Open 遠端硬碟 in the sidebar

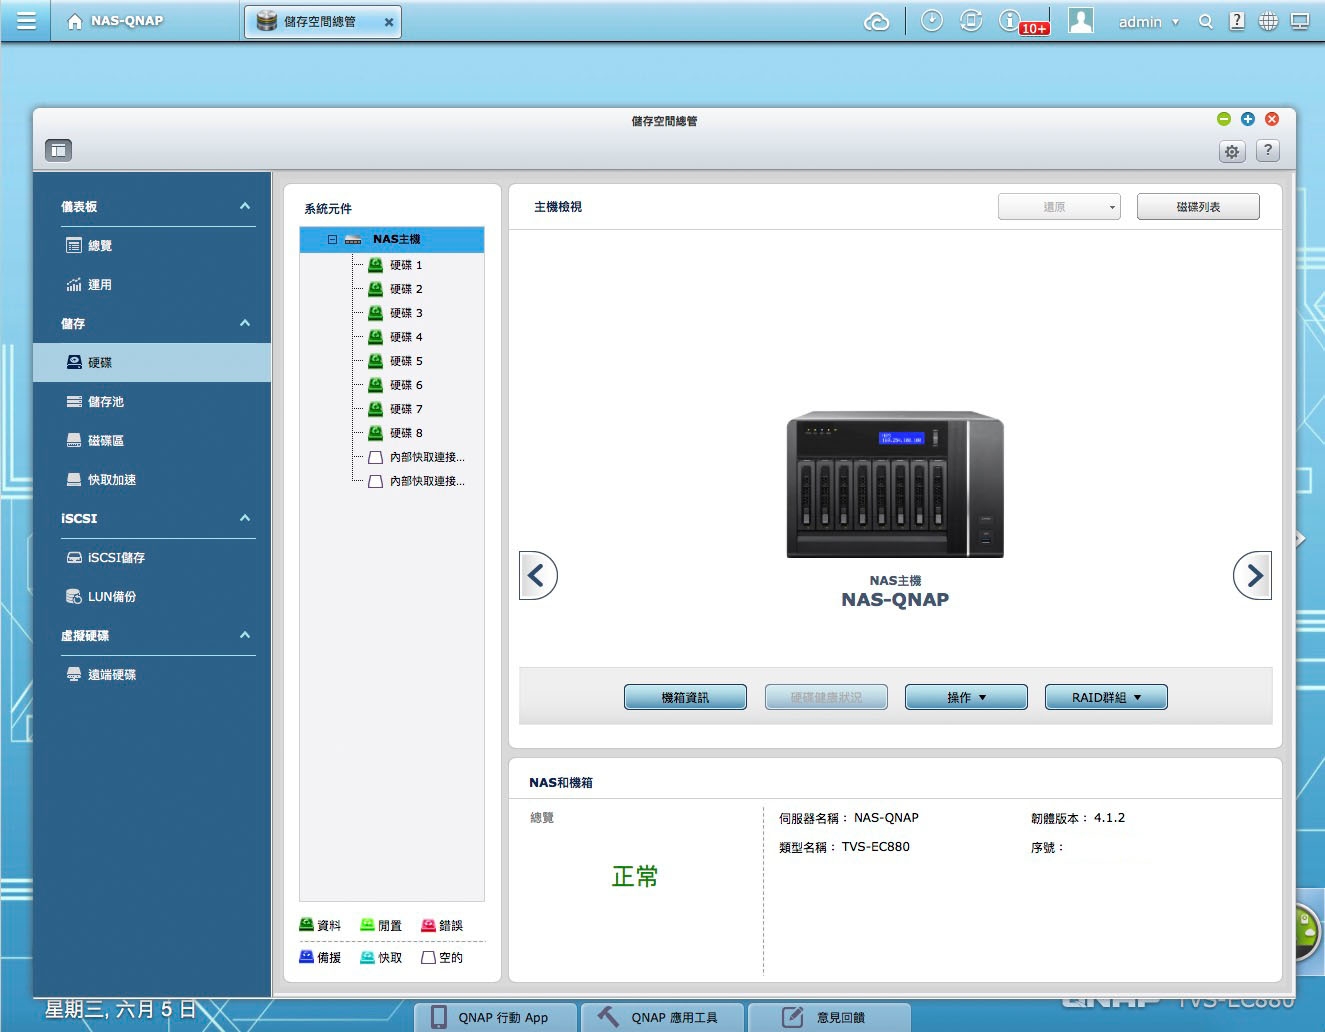(x=152, y=674)
